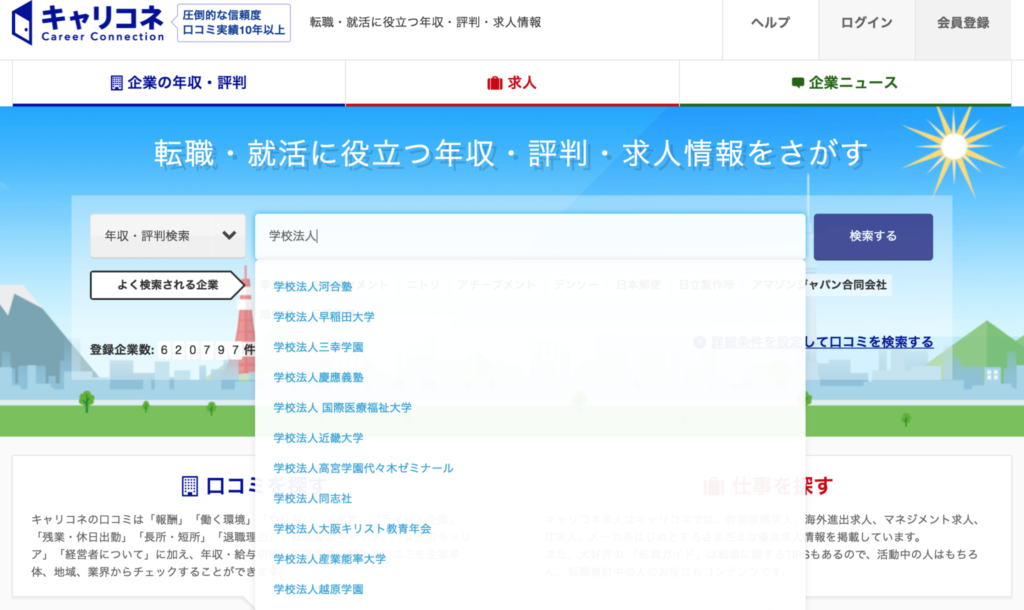Screen dimensions: 1024x610
Task: Select suggestion 学校法人高宮学園代々木ゼミナール
Action: (363, 468)
